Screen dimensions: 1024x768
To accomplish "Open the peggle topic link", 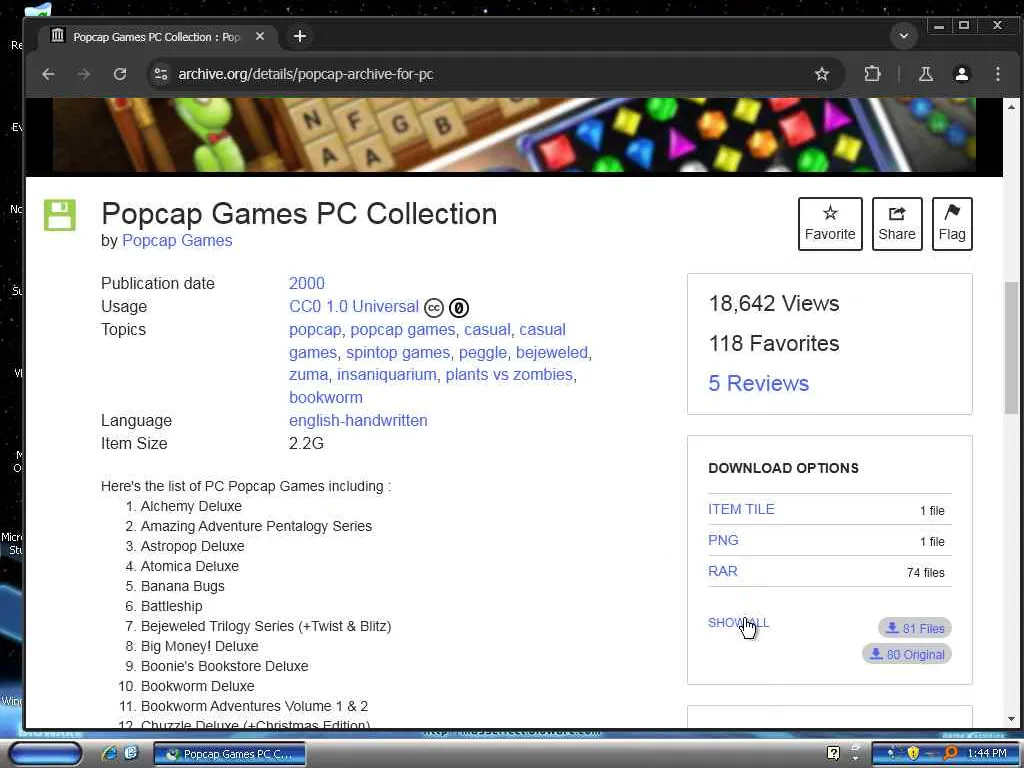I will pyautogui.click(x=483, y=353).
